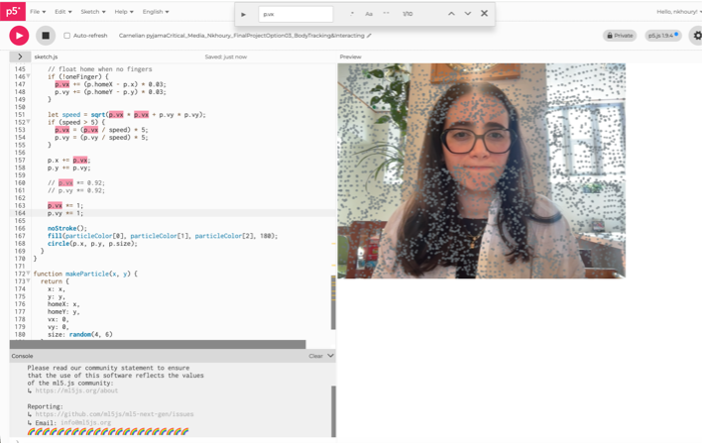Viewport: 705px width, 446px height.
Task: Click the noStroke() call on line 166
Action: coord(67,228)
